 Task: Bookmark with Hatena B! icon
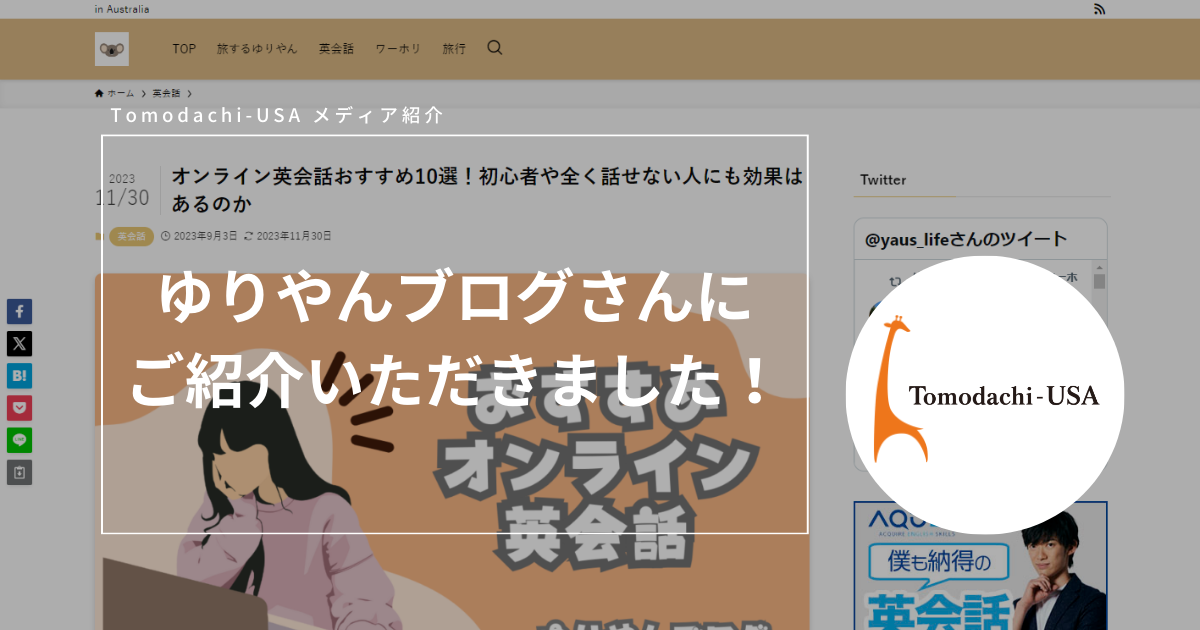(20, 376)
